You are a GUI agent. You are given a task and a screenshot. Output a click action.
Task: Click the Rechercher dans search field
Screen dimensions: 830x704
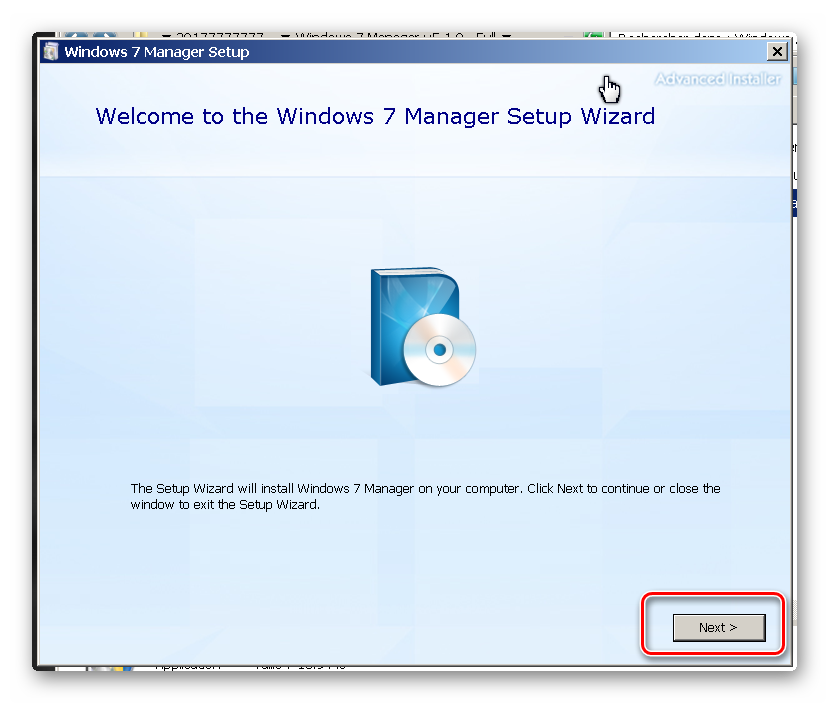pos(700,36)
